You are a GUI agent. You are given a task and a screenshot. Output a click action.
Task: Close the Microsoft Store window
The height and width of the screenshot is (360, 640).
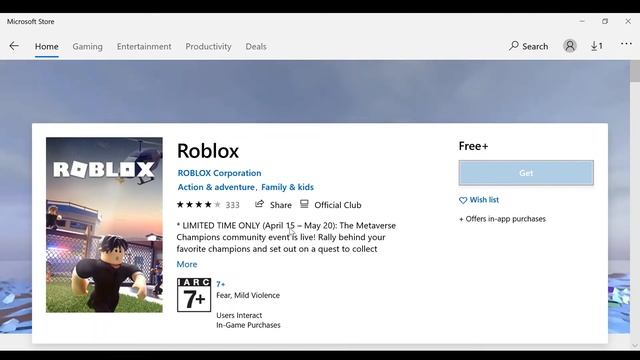[628, 21]
